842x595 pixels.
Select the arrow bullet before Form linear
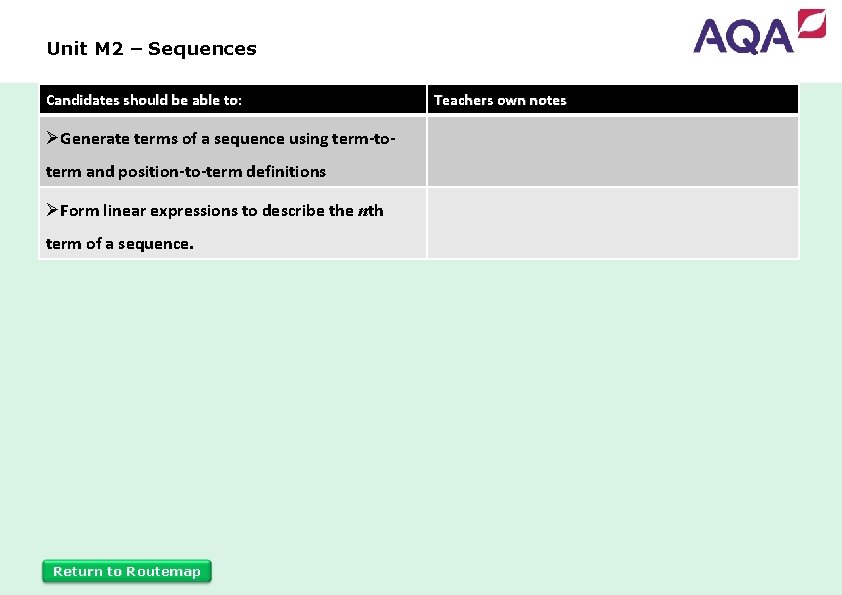(52, 210)
